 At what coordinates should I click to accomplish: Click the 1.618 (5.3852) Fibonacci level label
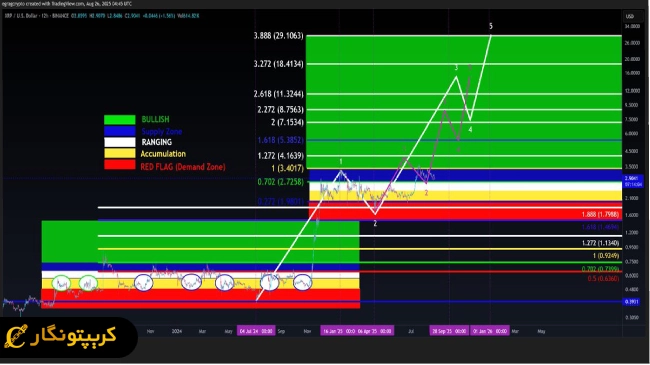pyautogui.click(x=281, y=140)
